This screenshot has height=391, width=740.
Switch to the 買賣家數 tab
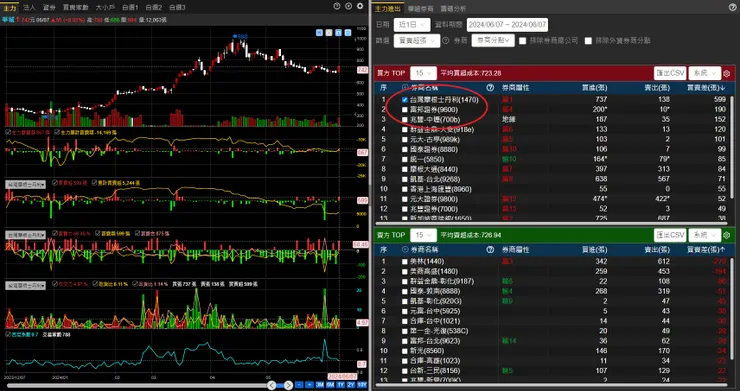click(x=76, y=7)
